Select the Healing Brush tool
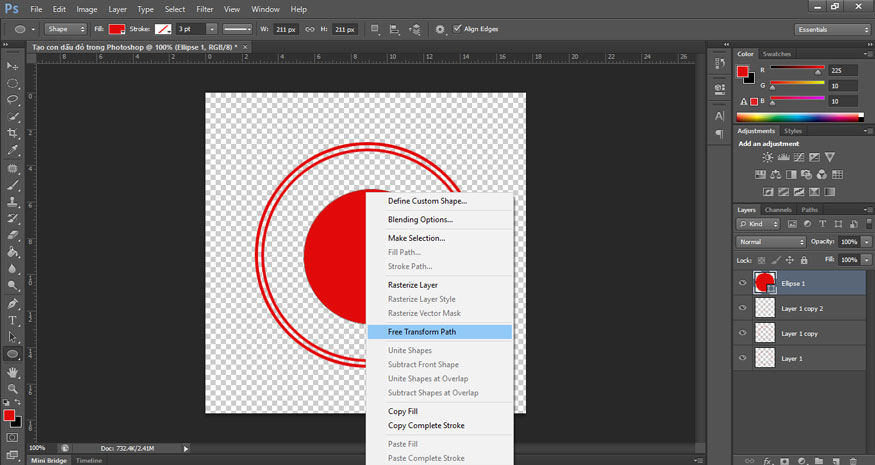 click(12, 168)
